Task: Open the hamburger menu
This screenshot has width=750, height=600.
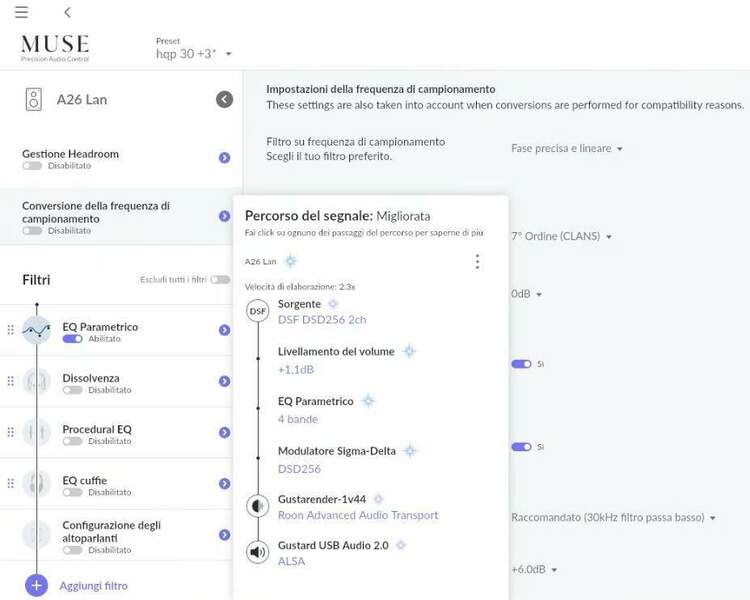Action: [x=21, y=12]
